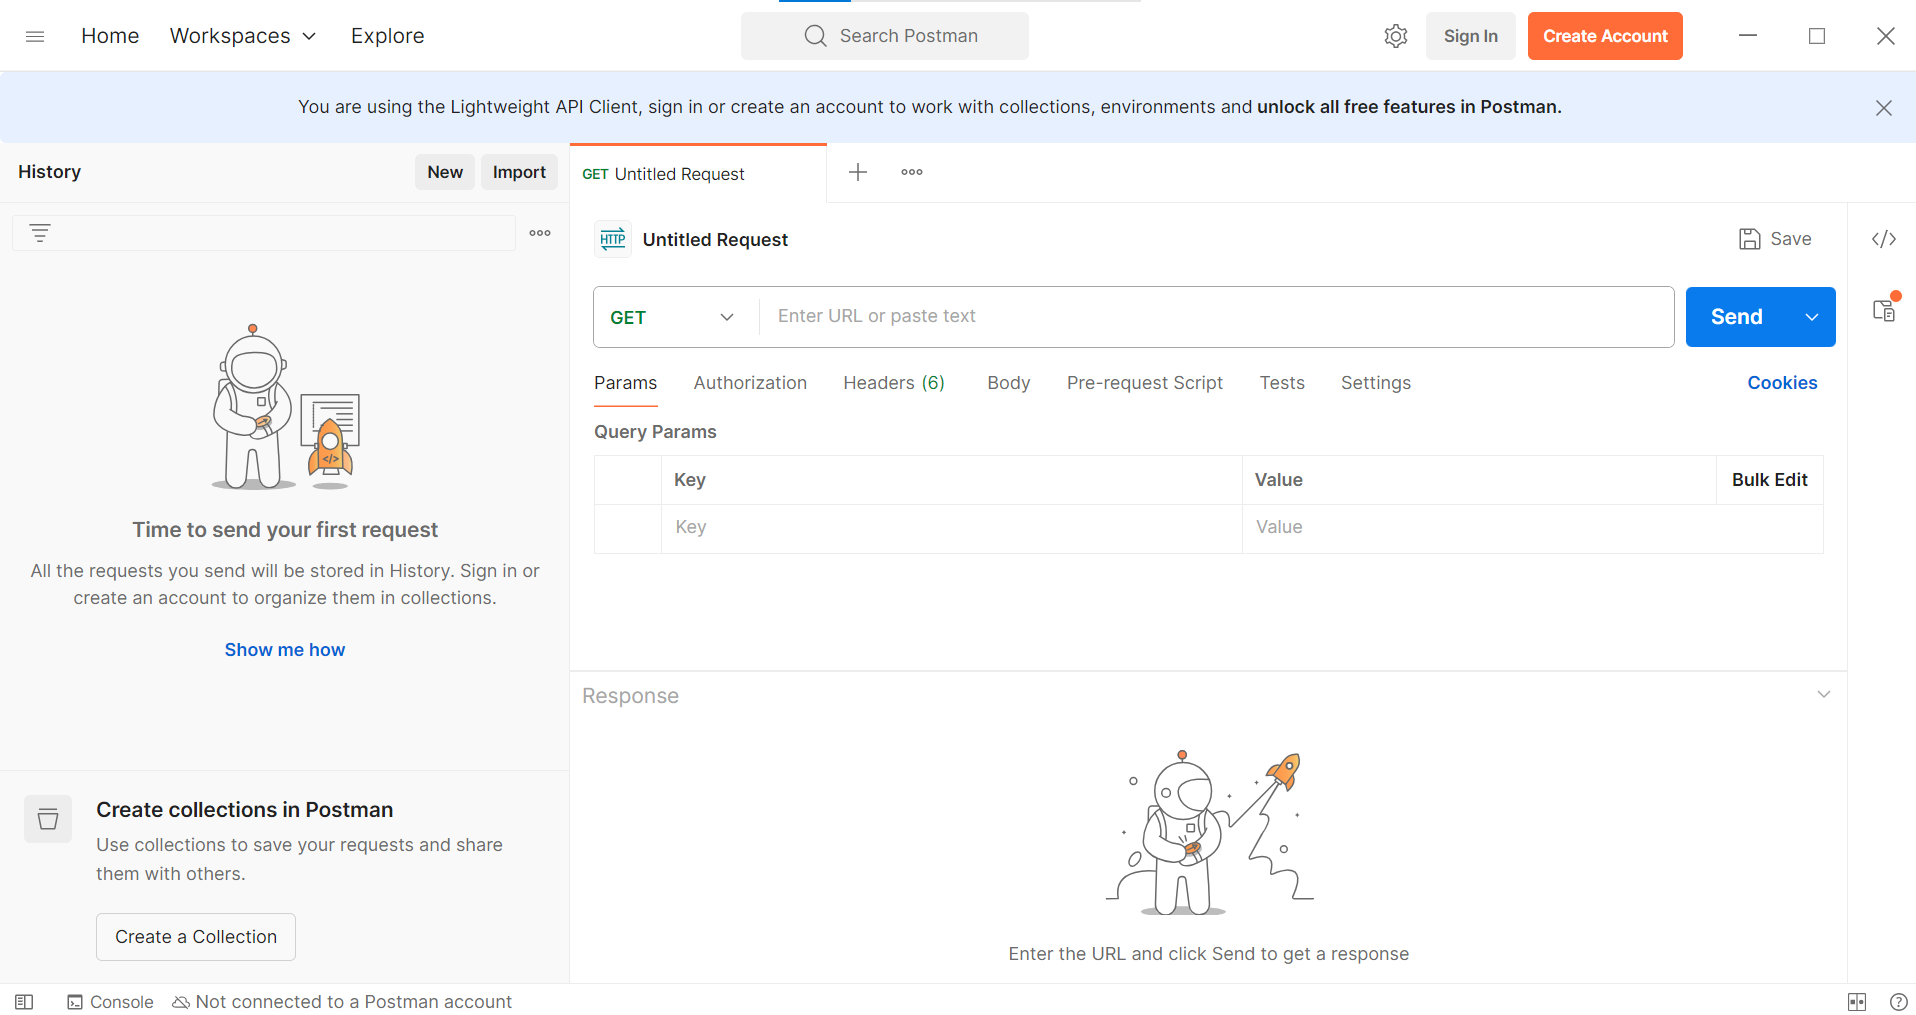Click the Not connected to a Postman account text
Screen dimensions: 1916x1015
pos(354,1002)
